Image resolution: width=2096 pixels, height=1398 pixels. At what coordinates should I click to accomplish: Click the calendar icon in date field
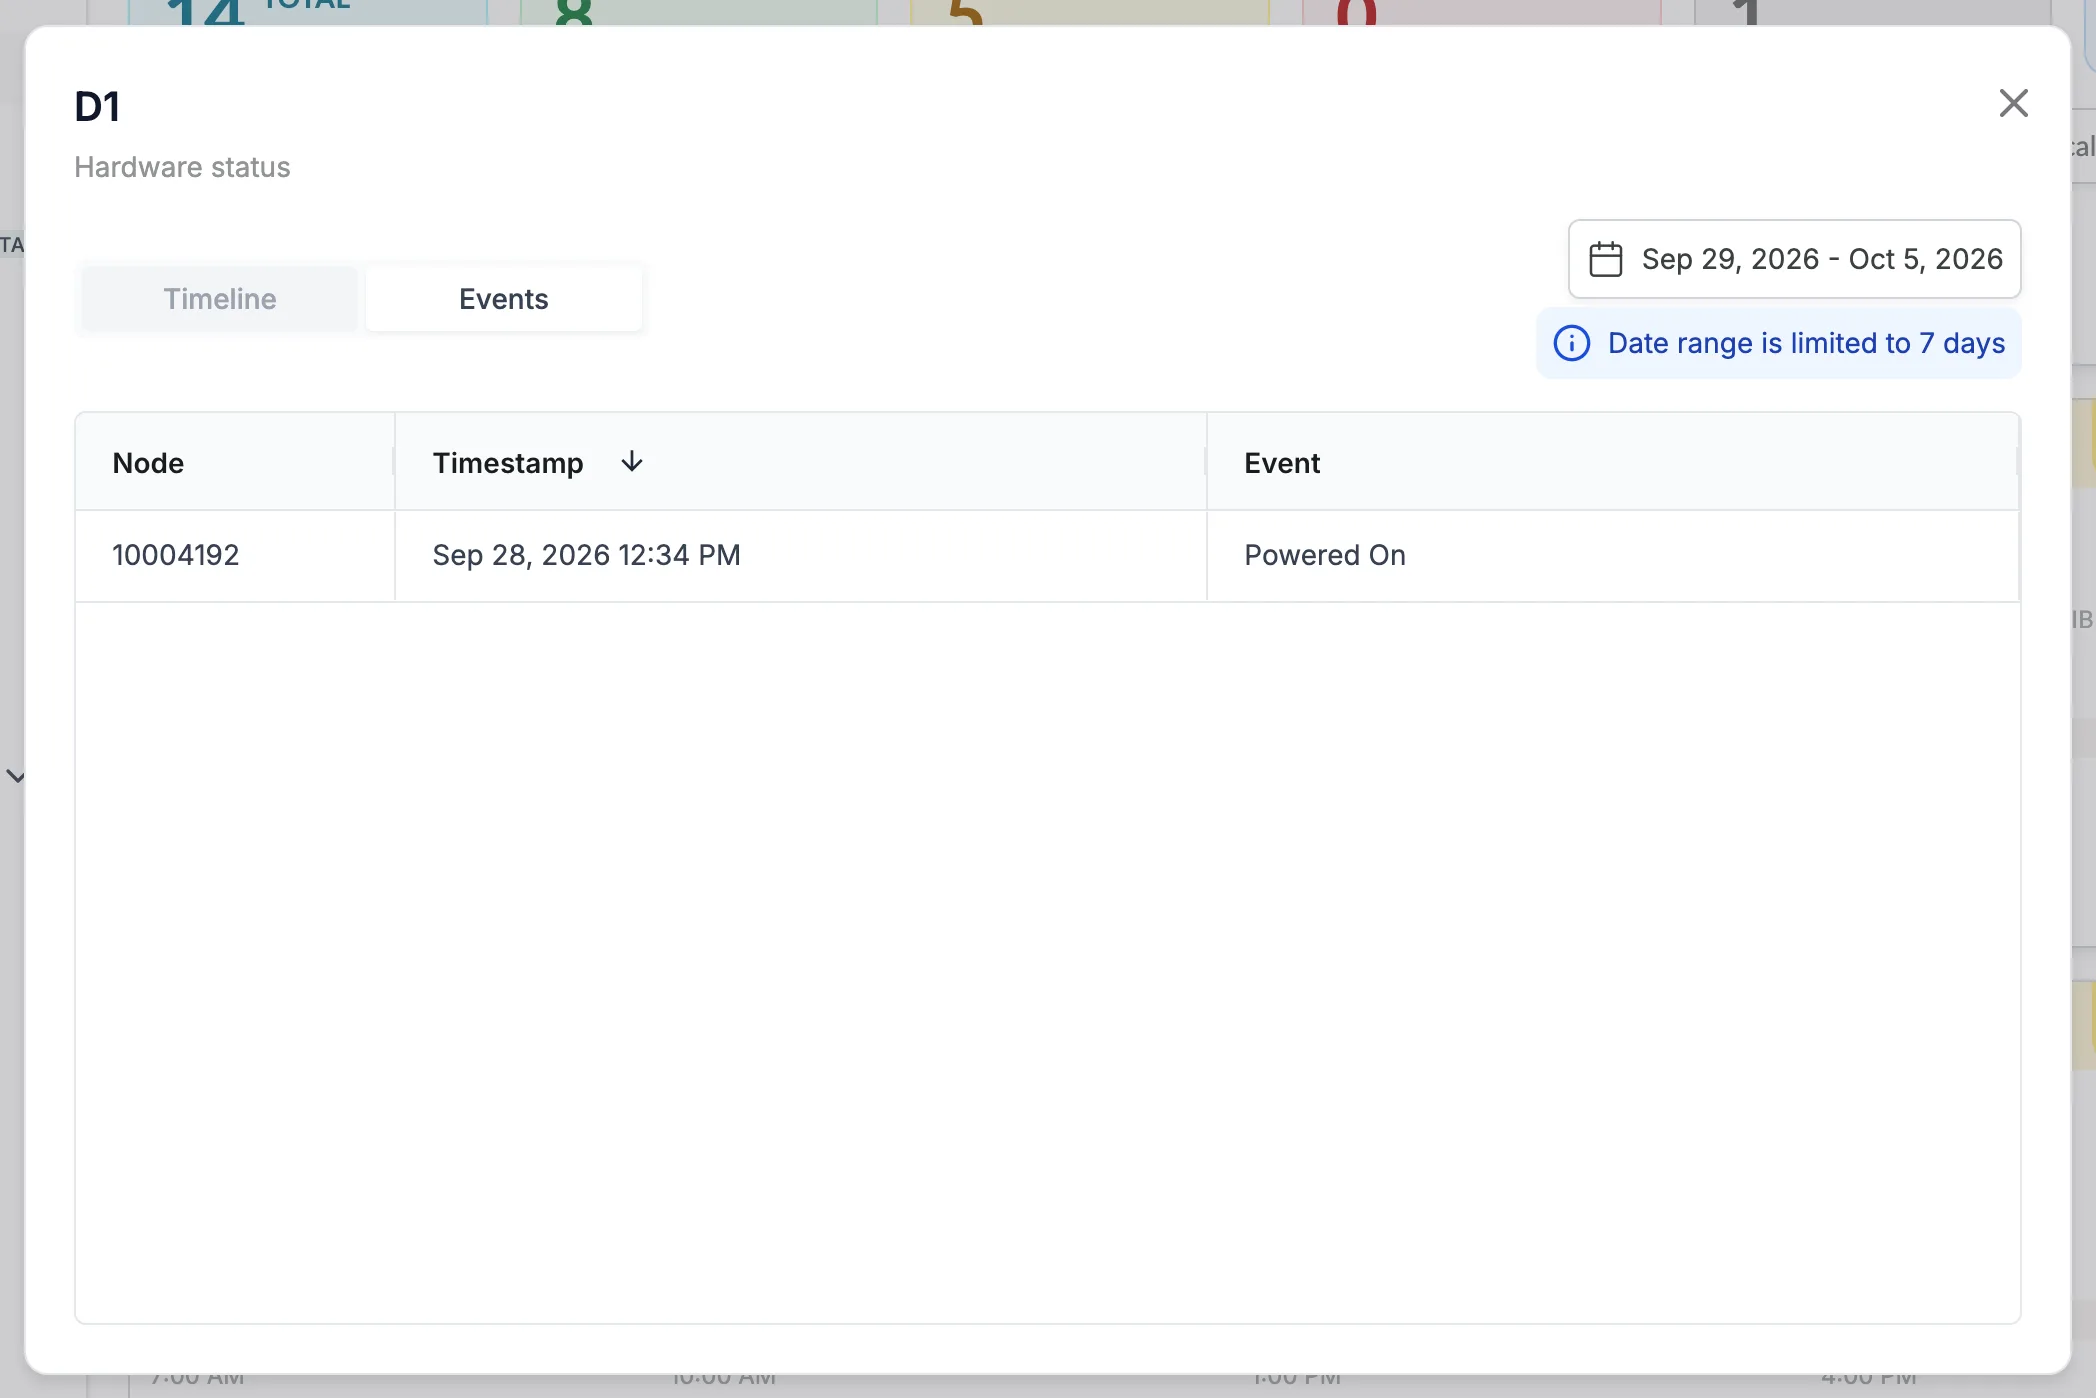pyautogui.click(x=1606, y=259)
